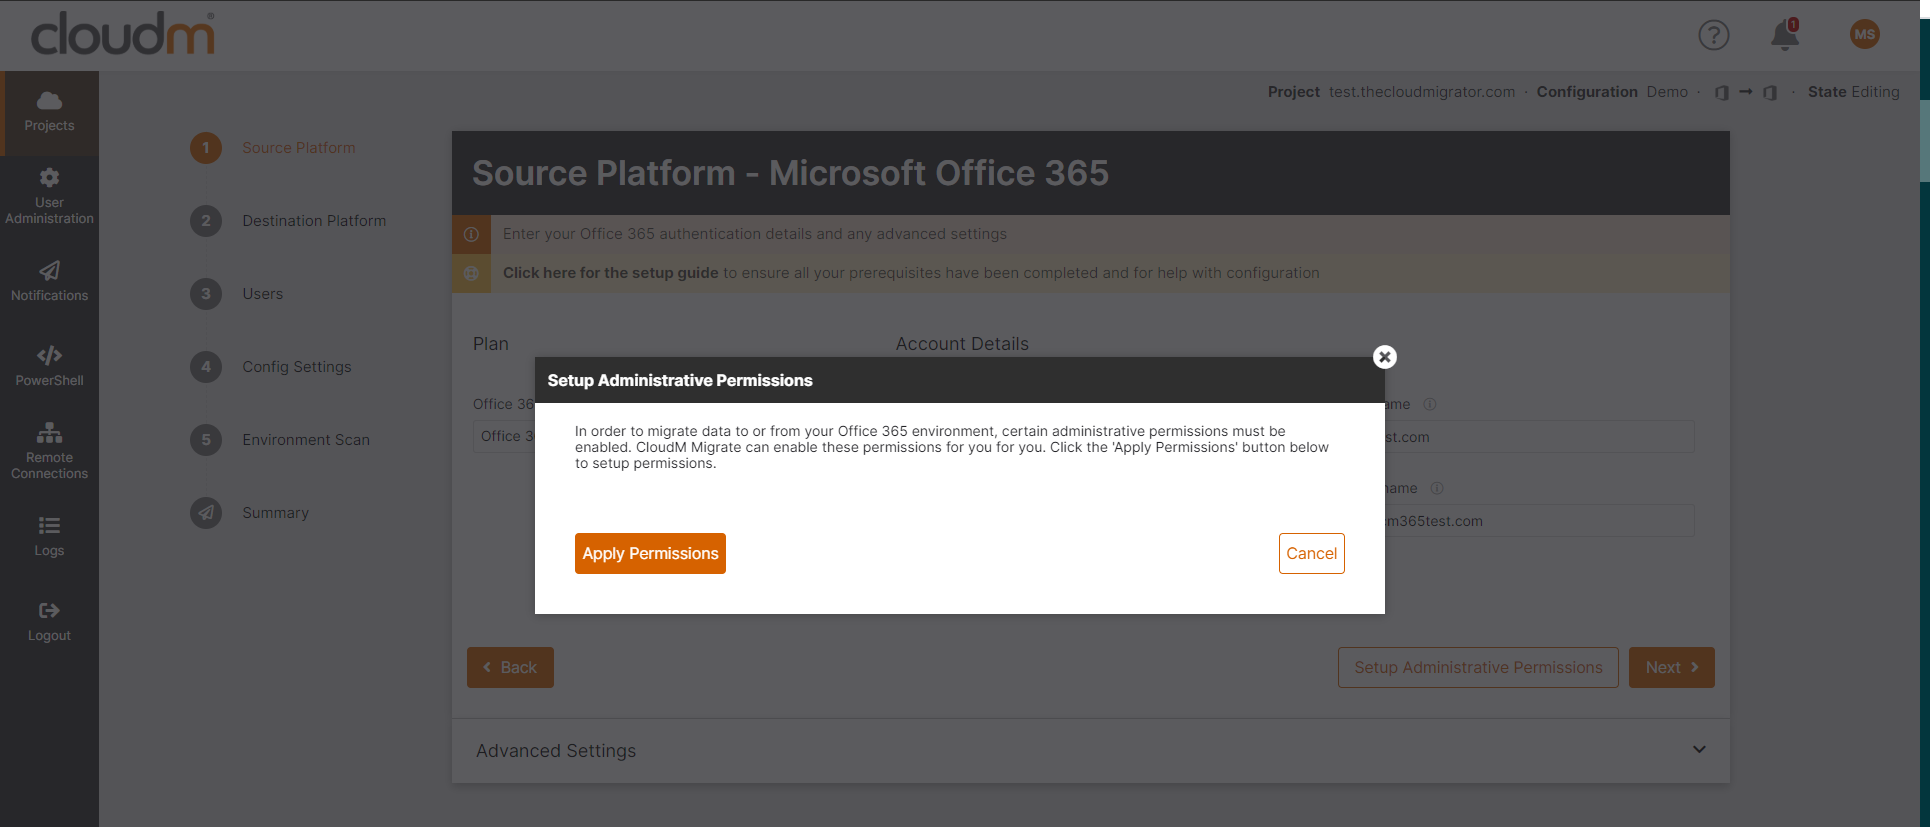Click the Configuration Demo label
1930x827 pixels.
point(1612,92)
